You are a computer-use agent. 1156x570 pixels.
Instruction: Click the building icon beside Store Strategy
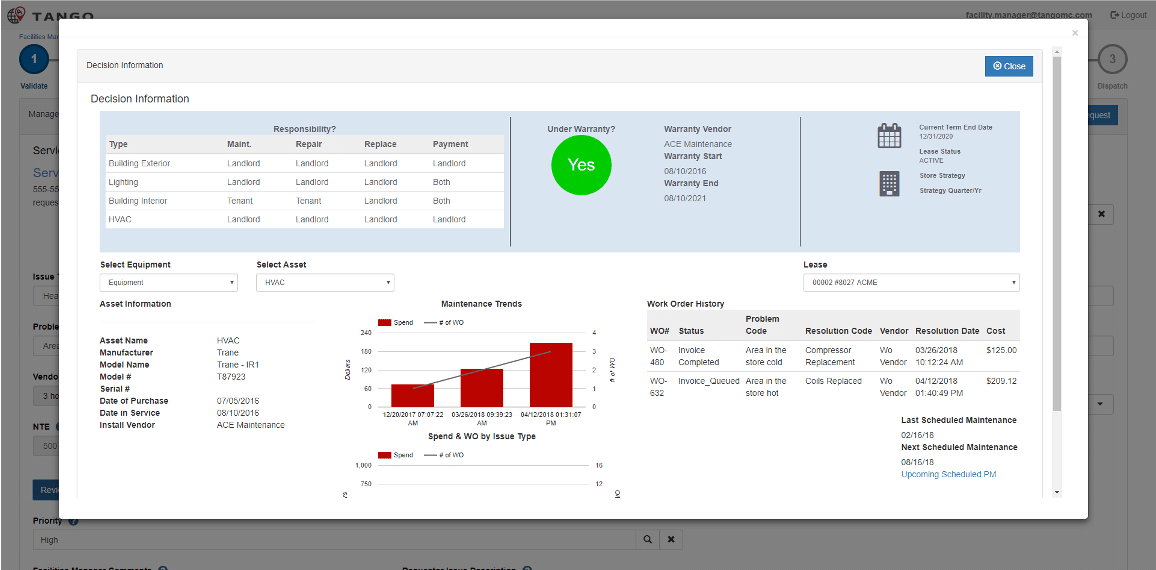[x=889, y=183]
